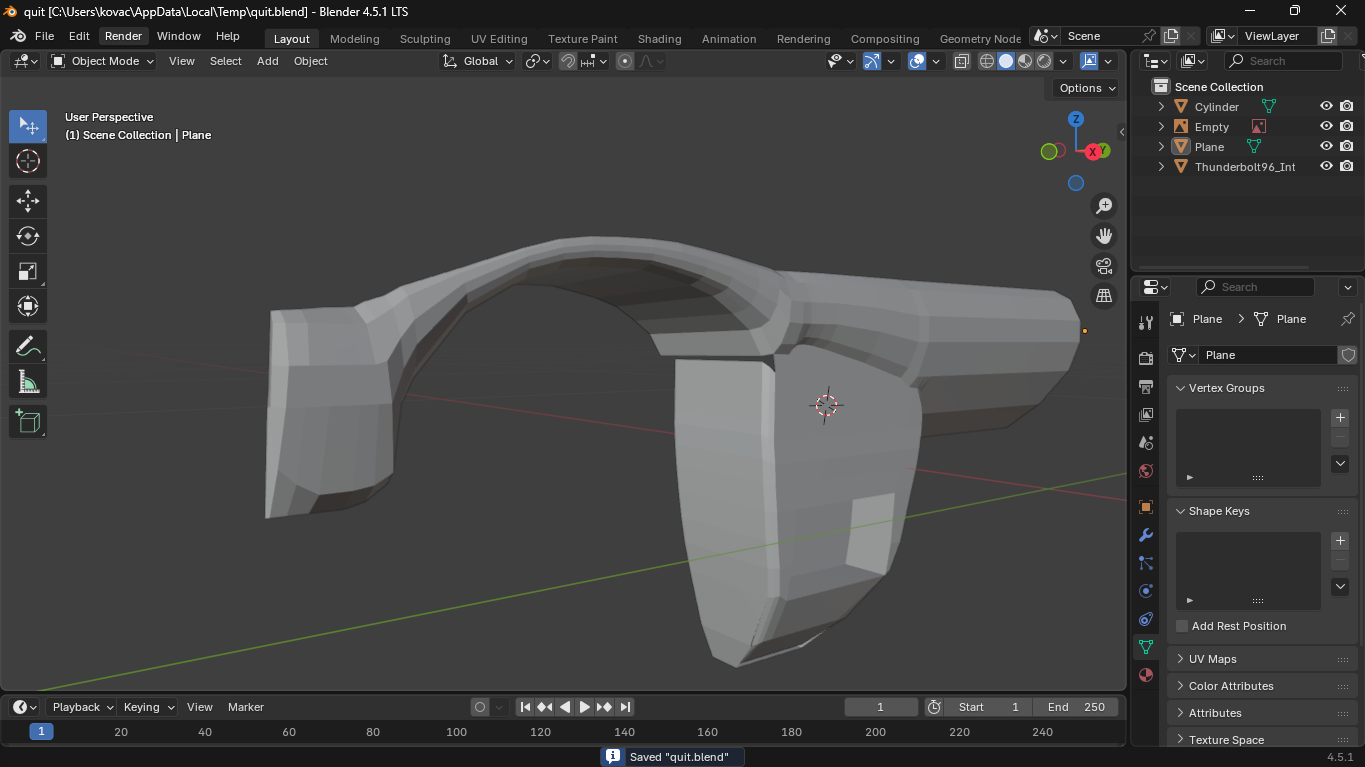Expand the Thunderbolt96_Int outliner item

1161,167
